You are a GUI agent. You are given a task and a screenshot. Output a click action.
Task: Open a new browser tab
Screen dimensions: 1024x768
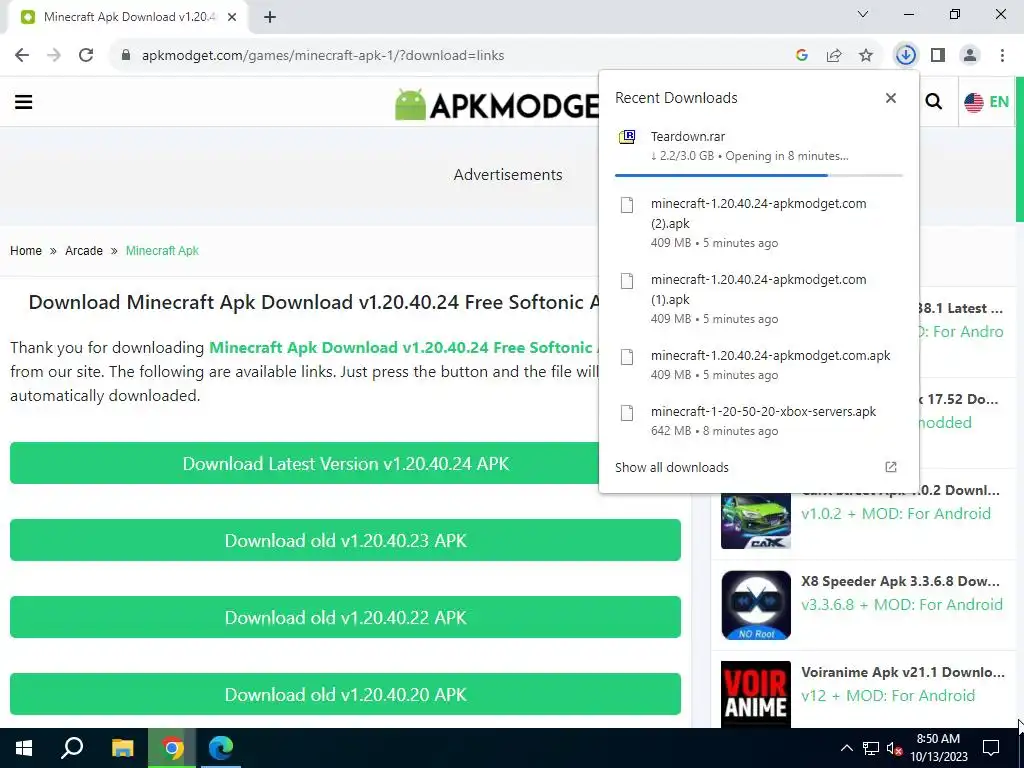click(x=270, y=17)
